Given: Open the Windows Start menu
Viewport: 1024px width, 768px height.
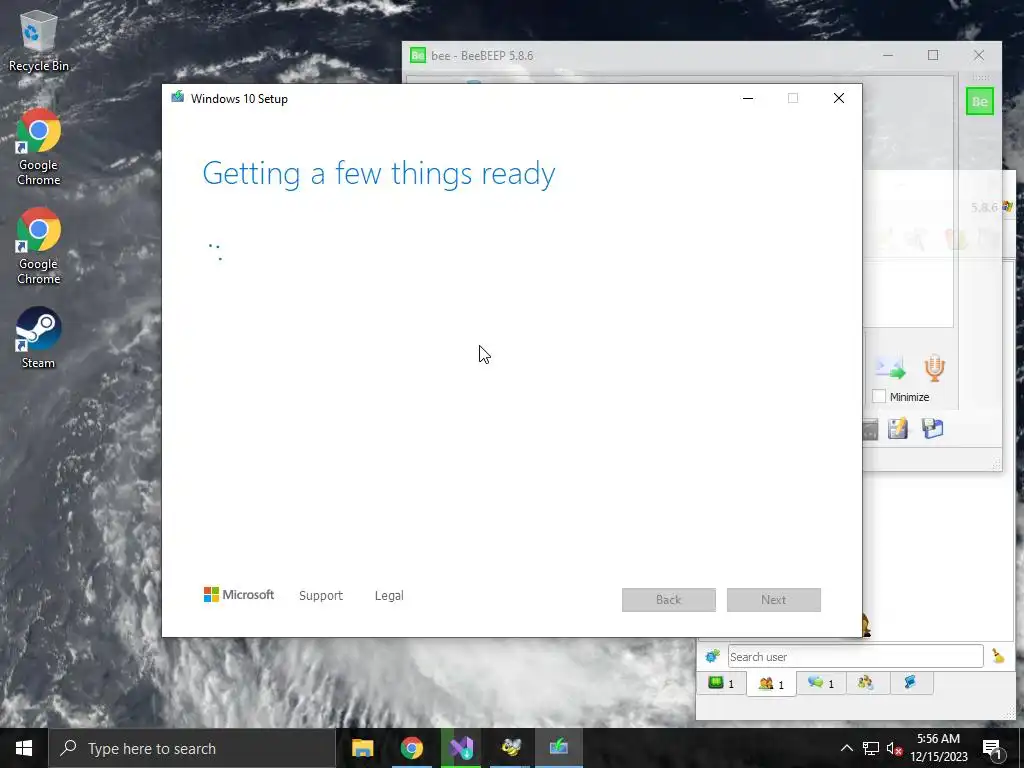Looking at the screenshot, I should click(24, 748).
